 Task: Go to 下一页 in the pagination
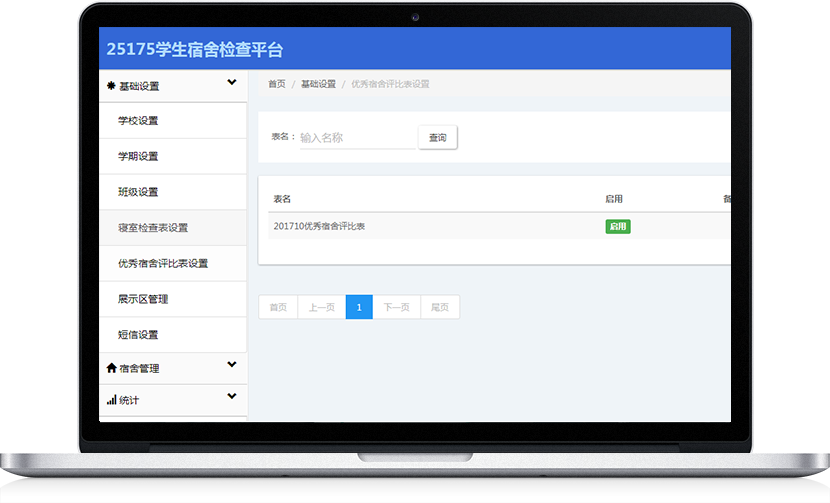pos(396,308)
